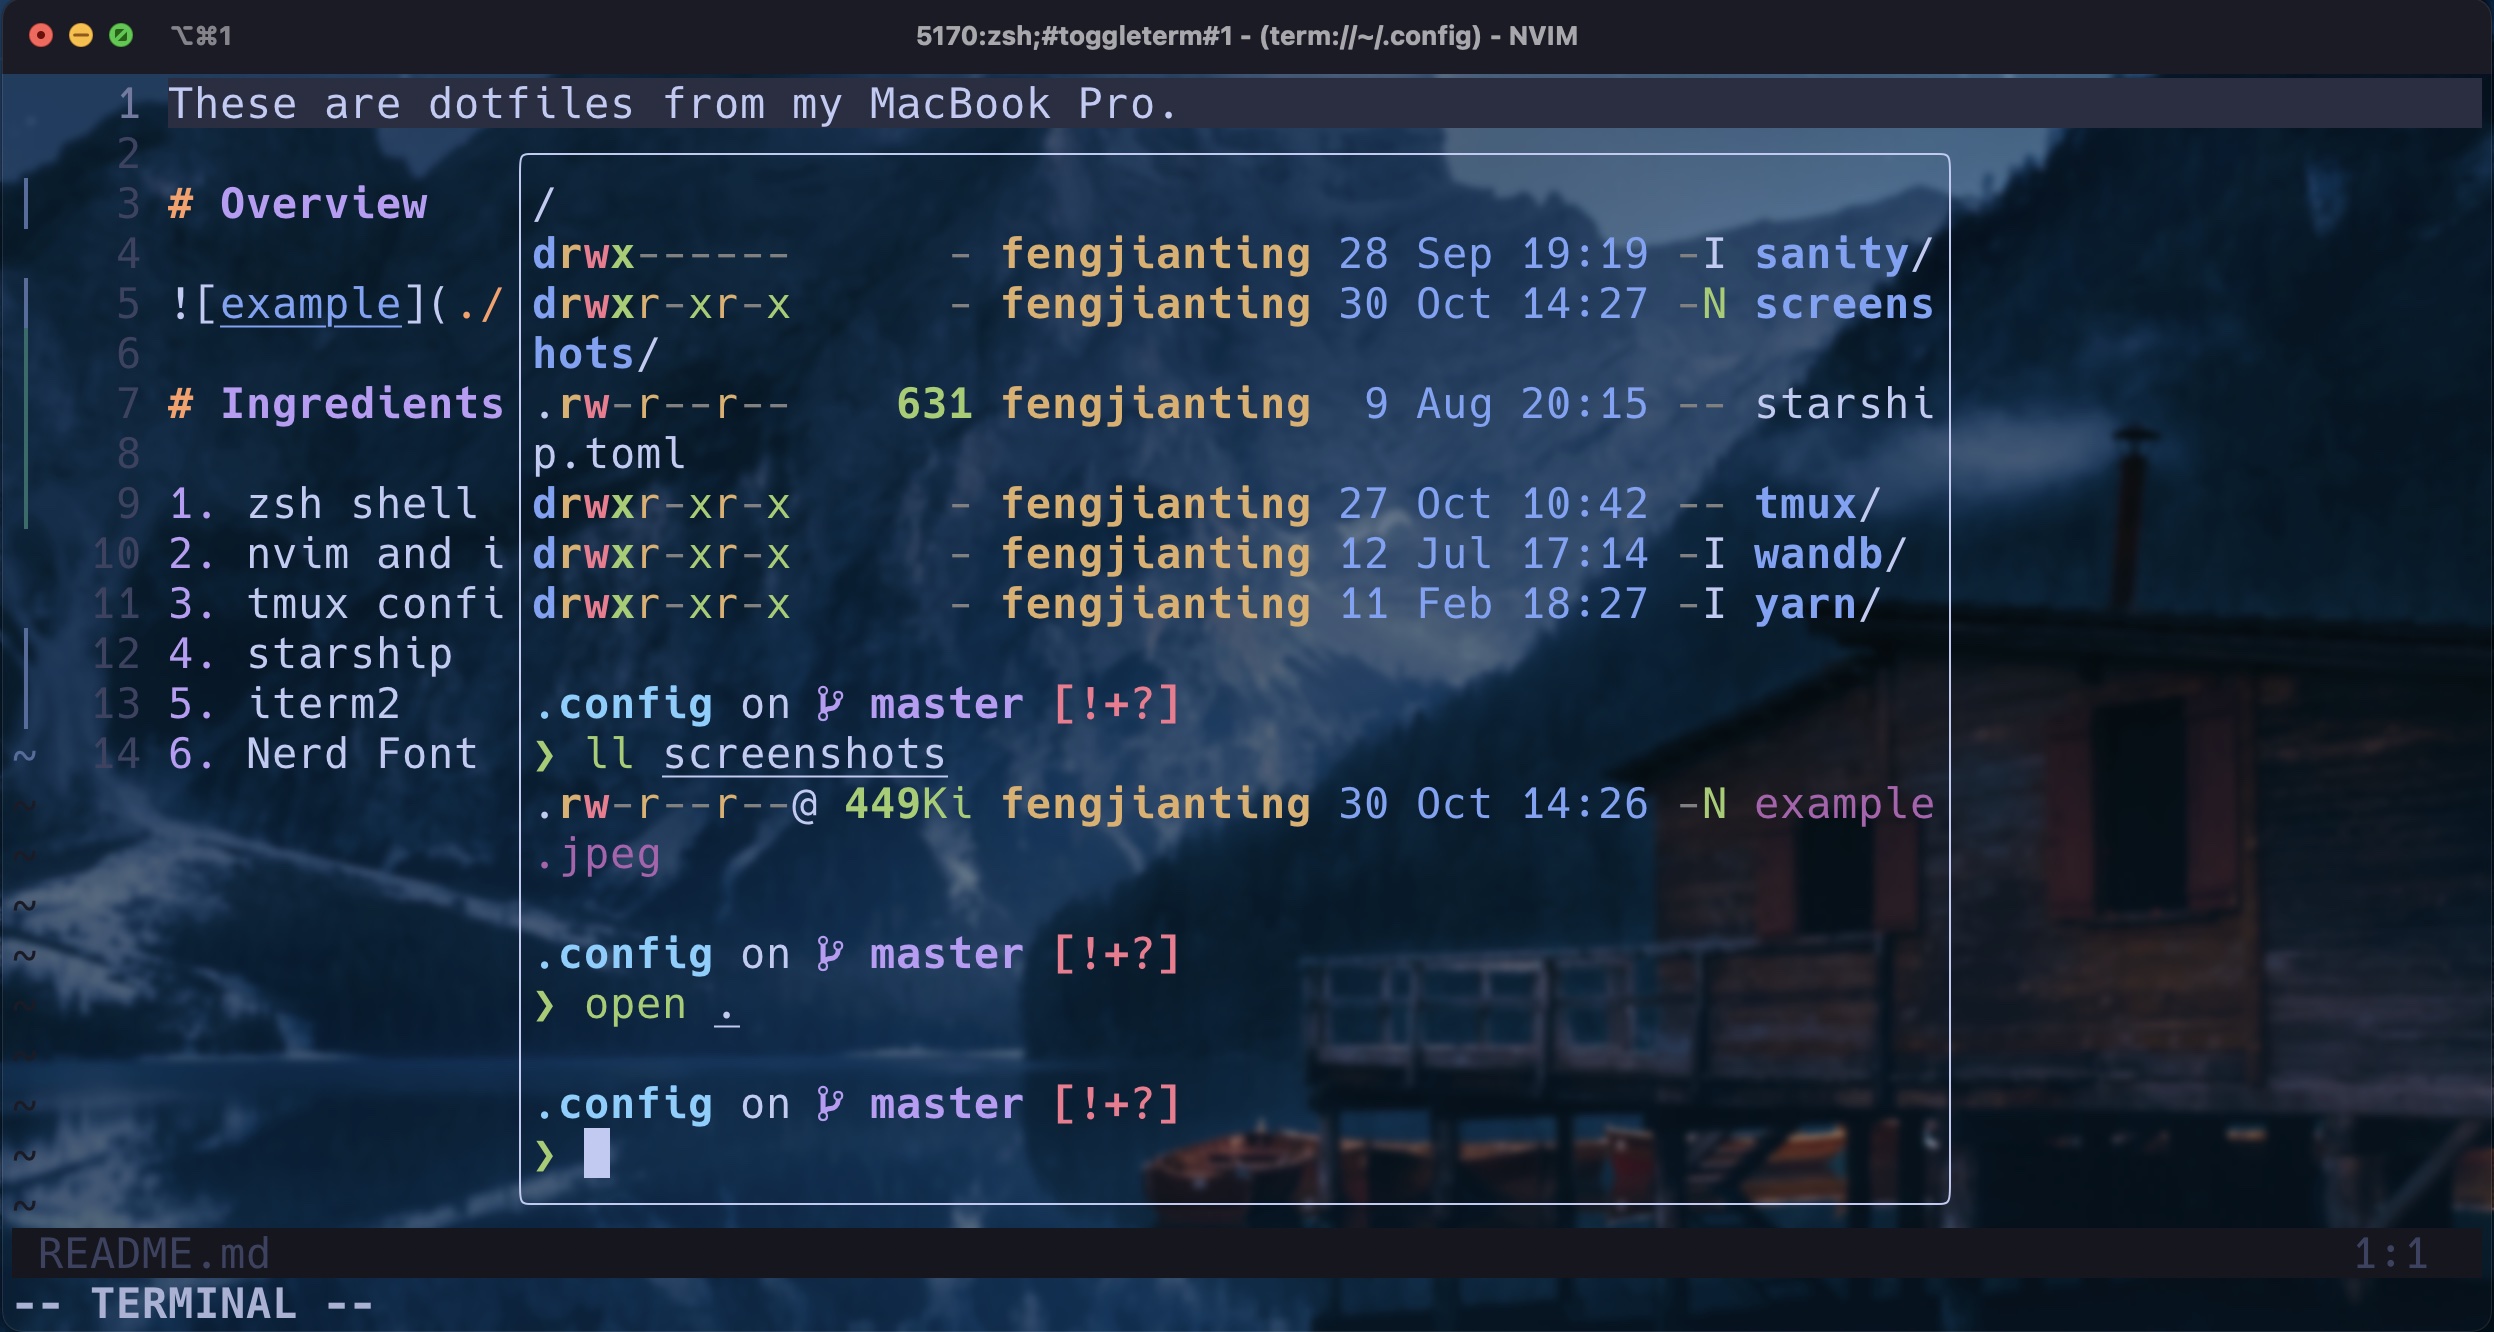Click the prompt chevron before 'll screenshots'
Screen dimensions: 2494x1332
pos(545,755)
